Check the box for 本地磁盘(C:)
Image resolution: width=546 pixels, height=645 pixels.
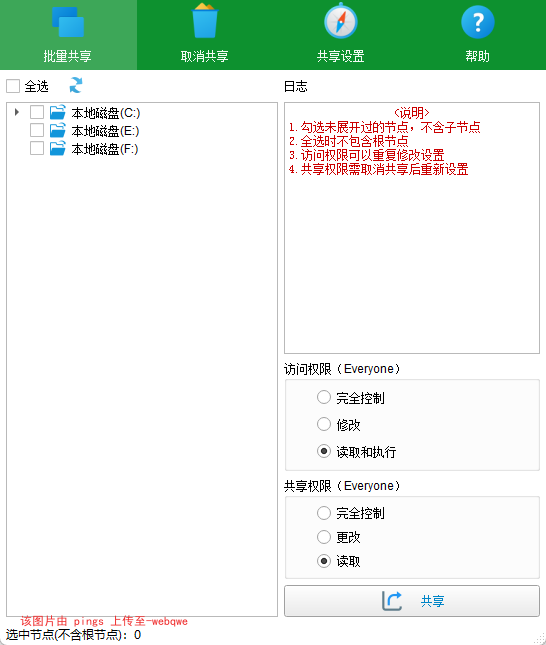37,112
